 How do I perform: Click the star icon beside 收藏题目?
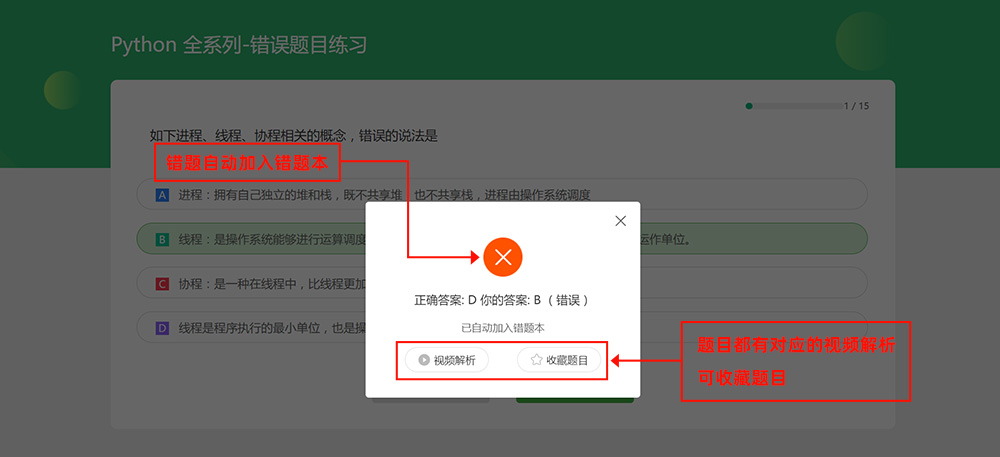tap(536, 360)
